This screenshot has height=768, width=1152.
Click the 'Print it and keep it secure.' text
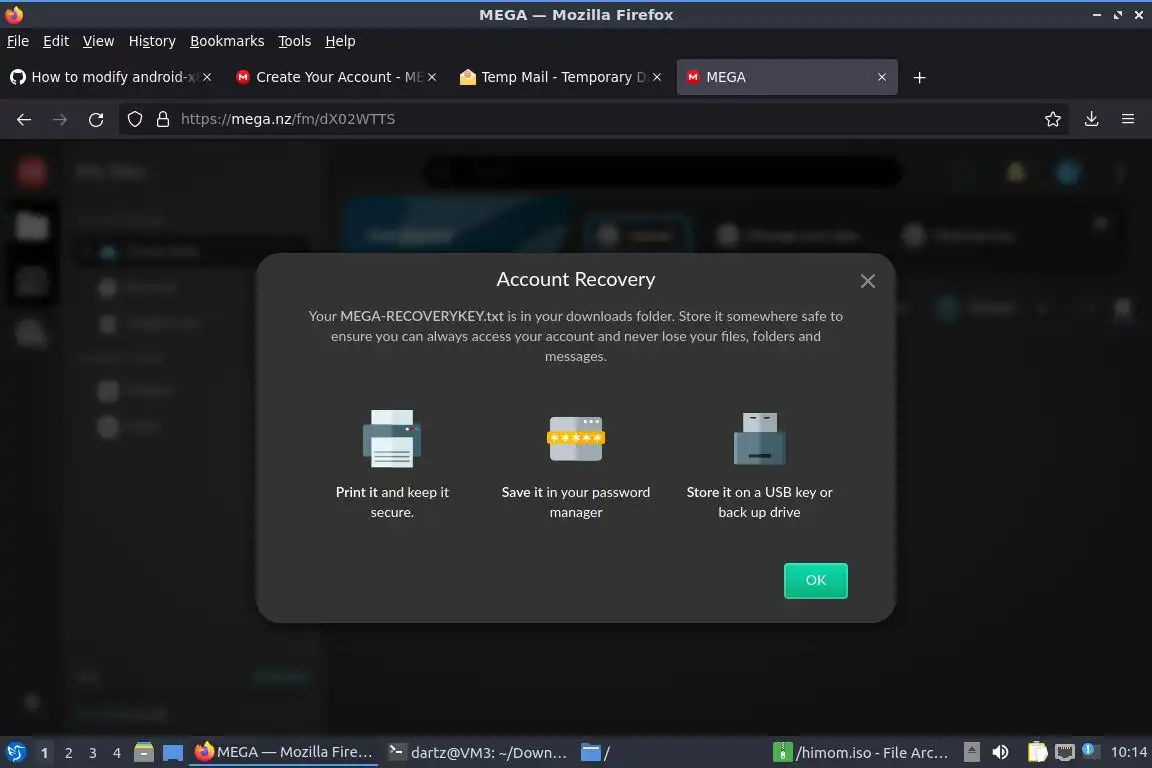pos(392,502)
